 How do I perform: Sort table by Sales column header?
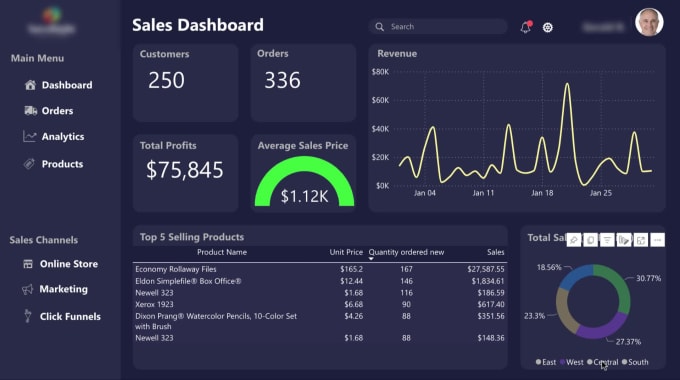coord(496,252)
